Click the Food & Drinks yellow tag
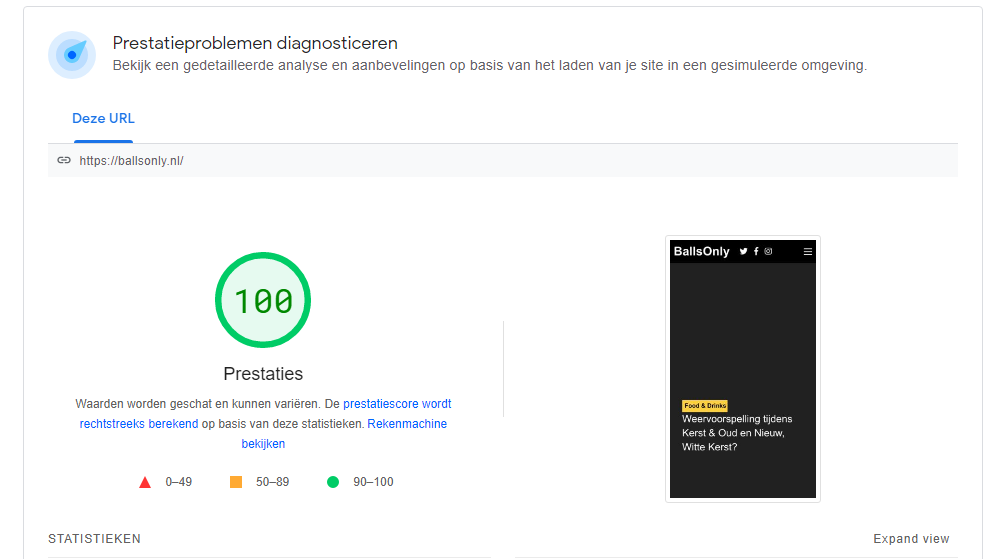The image size is (989, 559). (x=705, y=406)
